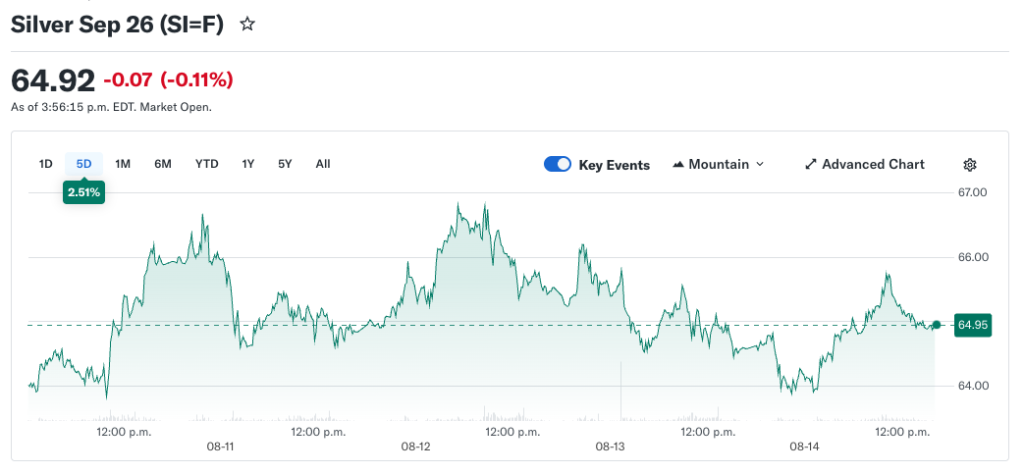Click the 64.92 price value
This screenshot has height=473, width=1024.
pos(54,80)
